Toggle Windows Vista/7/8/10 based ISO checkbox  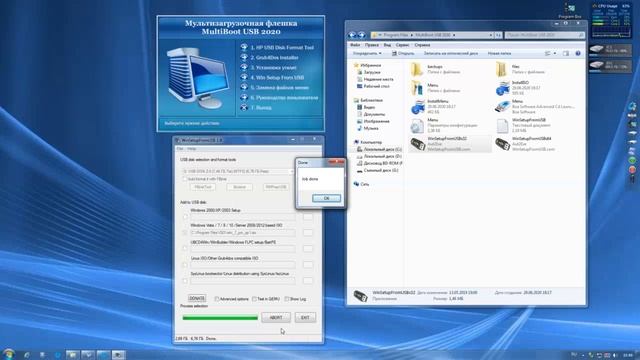click(185, 233)
